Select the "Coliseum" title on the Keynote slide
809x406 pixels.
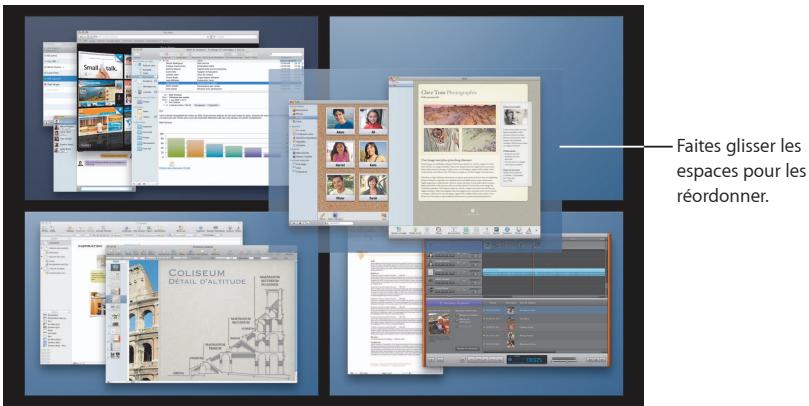pyautogui.click(x=197, y=272)
